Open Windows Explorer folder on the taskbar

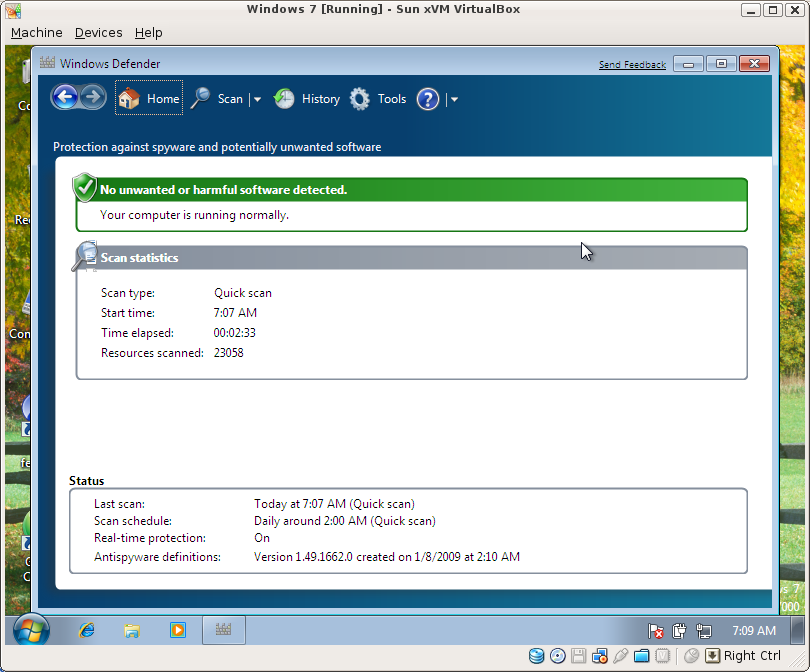click(131, 630)
